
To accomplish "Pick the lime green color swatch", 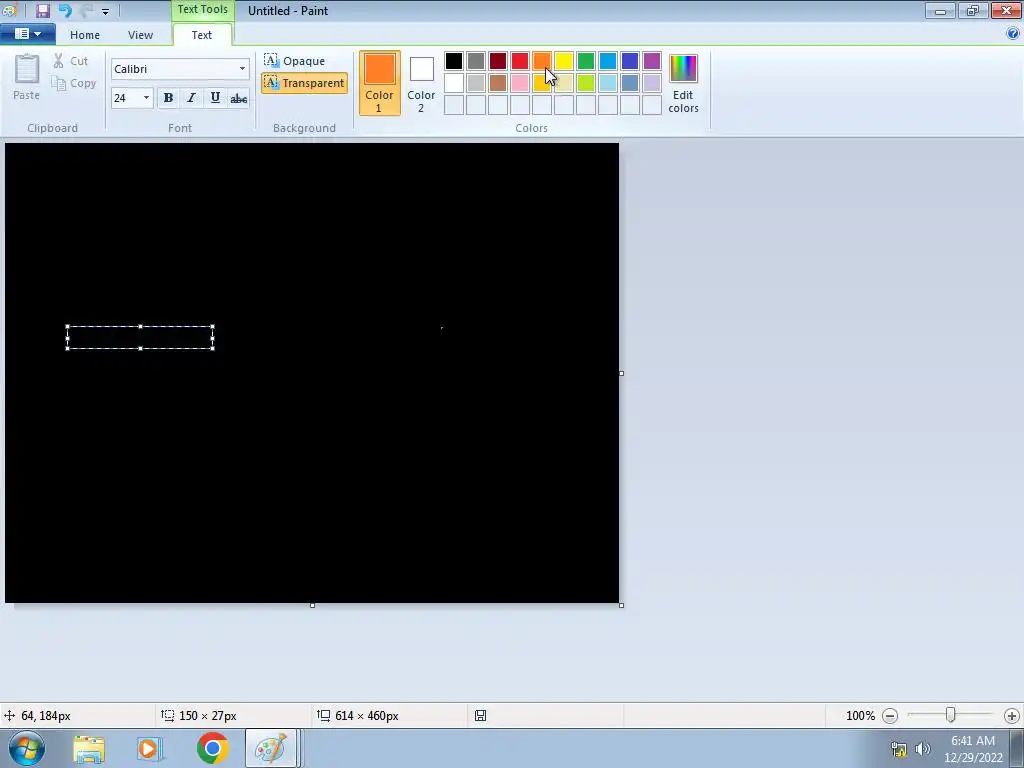I will click(586, 83).
